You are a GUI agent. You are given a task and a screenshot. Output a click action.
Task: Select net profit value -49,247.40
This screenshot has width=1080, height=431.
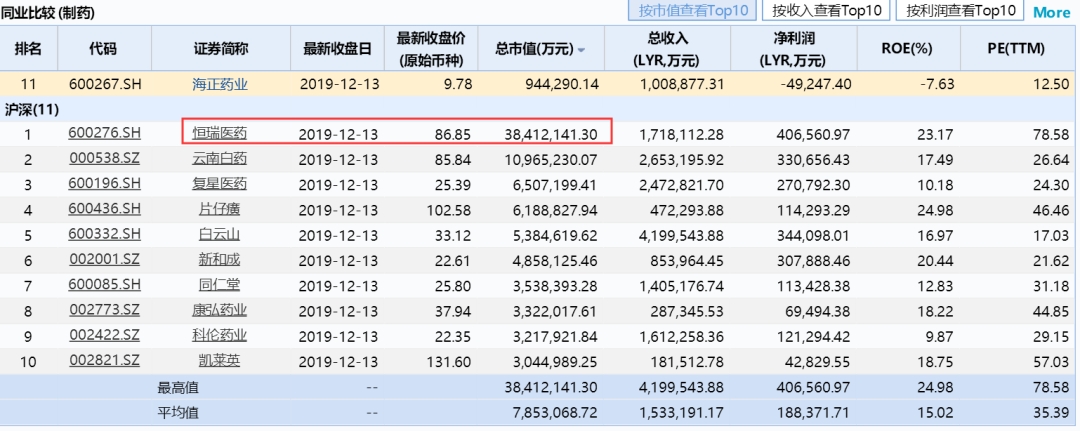coord(814,85)
